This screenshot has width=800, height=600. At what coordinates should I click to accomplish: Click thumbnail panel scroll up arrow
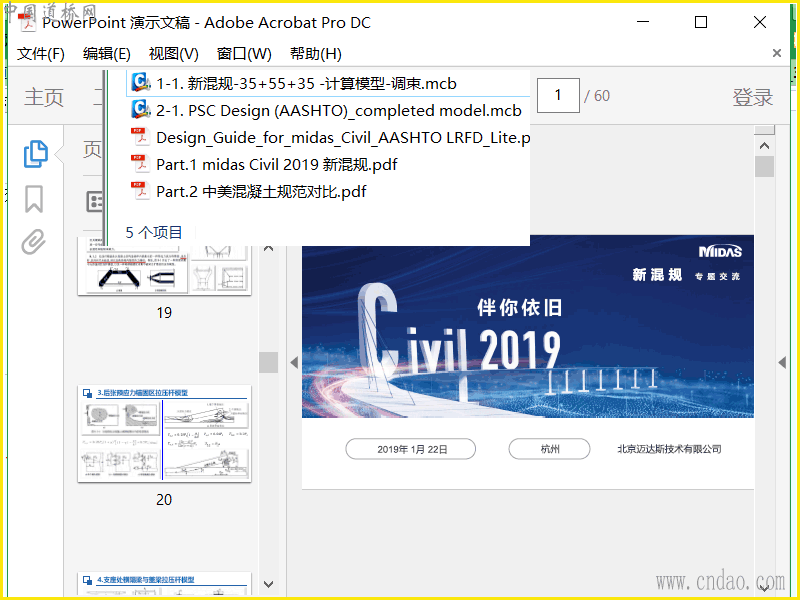click(x=269, y=248)
